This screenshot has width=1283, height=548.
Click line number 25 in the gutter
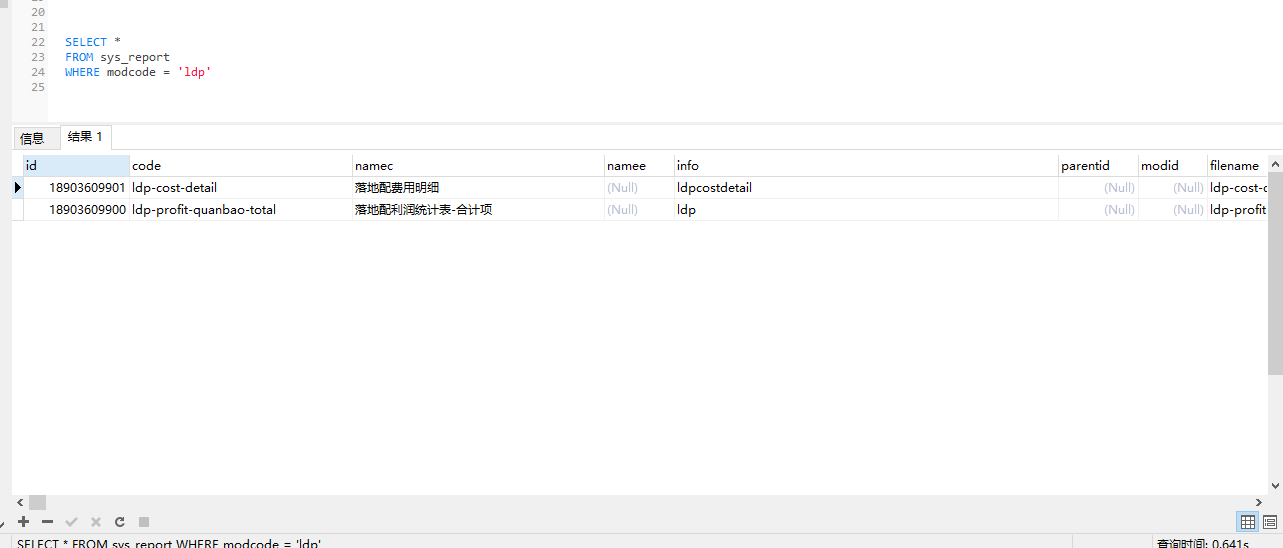pyautogui.click(x=38, y=87)
